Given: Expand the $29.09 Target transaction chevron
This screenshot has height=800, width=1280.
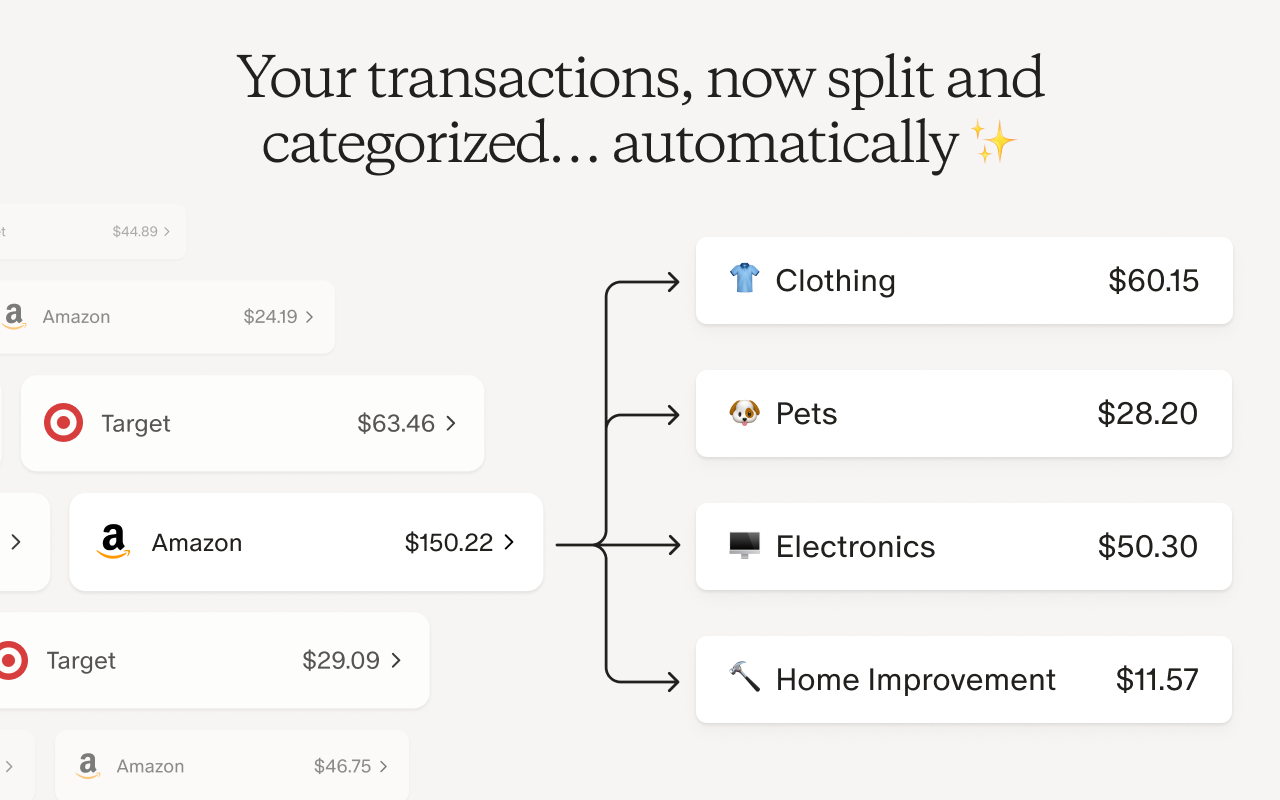Looking at the screenshot, I should [x=396, y=660].
